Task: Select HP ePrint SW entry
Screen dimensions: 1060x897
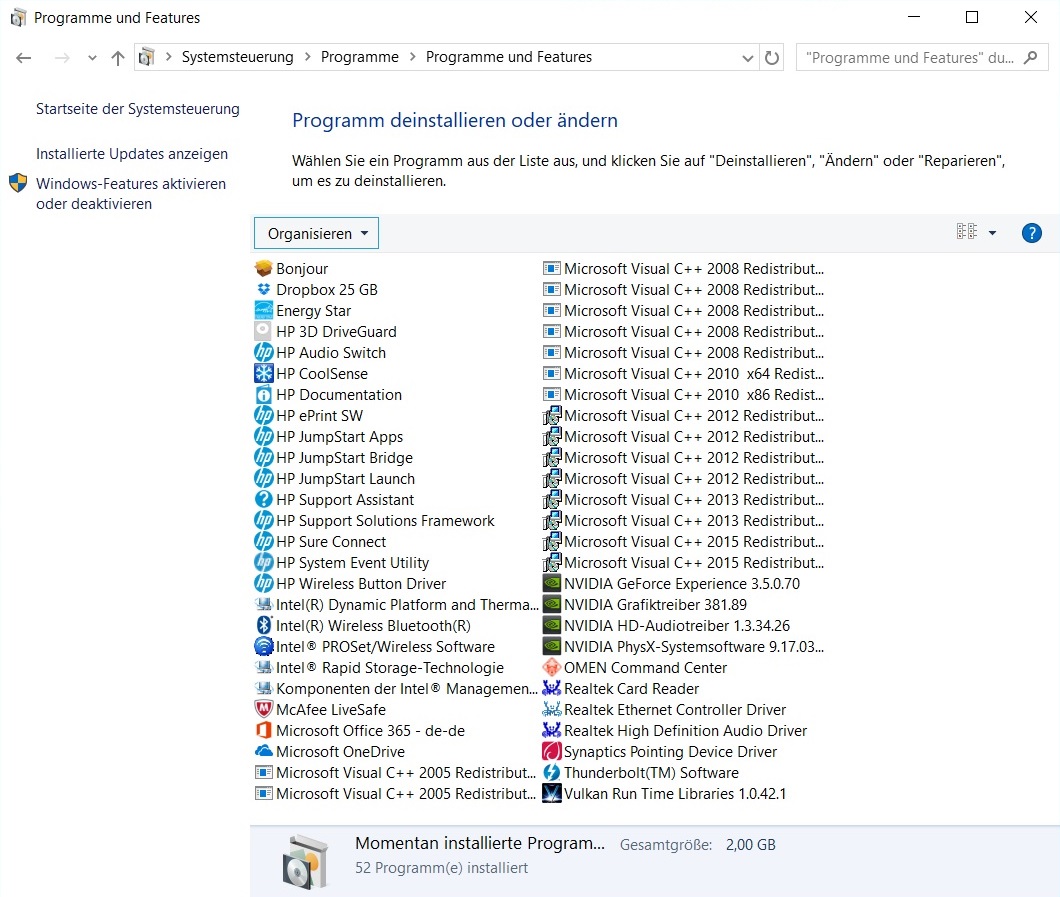Action: click(x=309, y=415)
